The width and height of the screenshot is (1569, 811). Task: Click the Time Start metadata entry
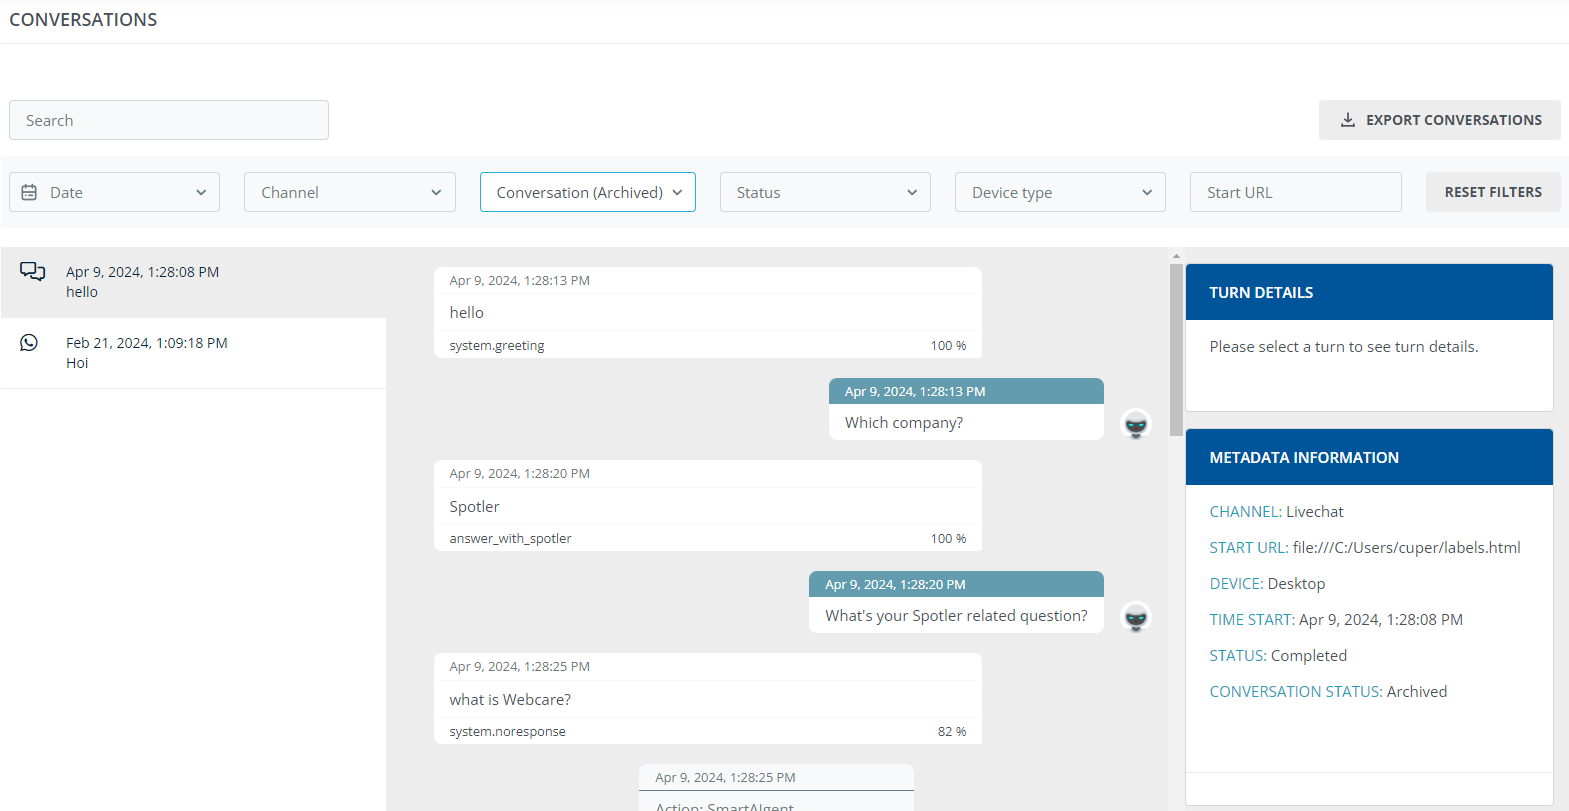point(1336,619)
